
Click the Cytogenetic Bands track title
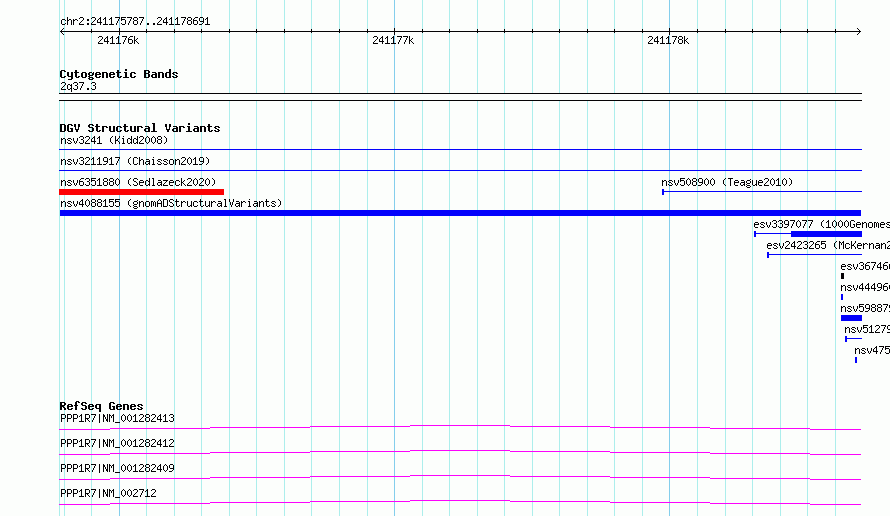(x=119, y=74)
